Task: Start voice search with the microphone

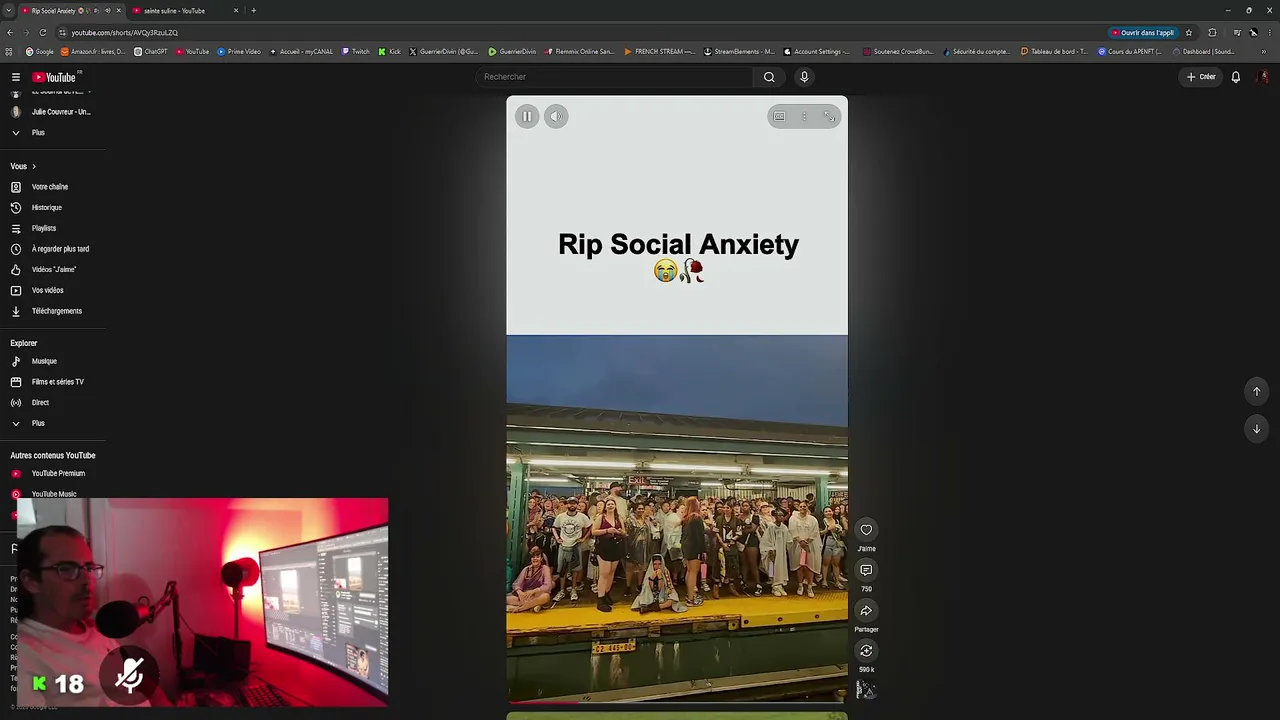Action: 804,77
